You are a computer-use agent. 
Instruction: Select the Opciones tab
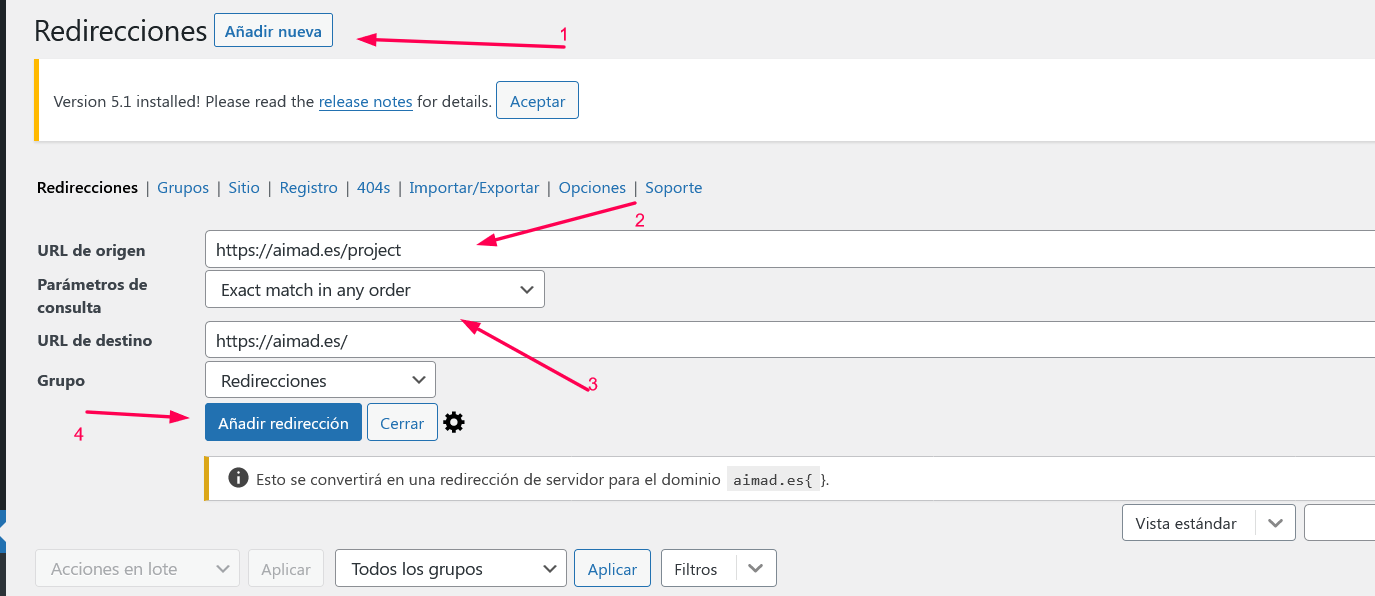pos(592,187)
